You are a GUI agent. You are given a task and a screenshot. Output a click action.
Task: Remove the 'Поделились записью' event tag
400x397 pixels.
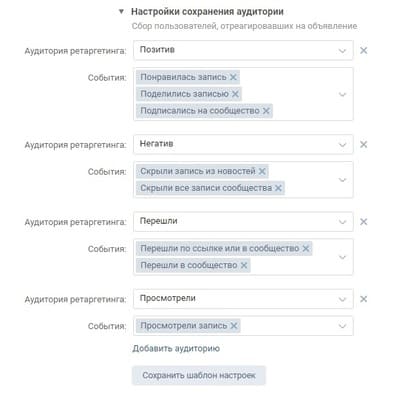tap(235, 94)
